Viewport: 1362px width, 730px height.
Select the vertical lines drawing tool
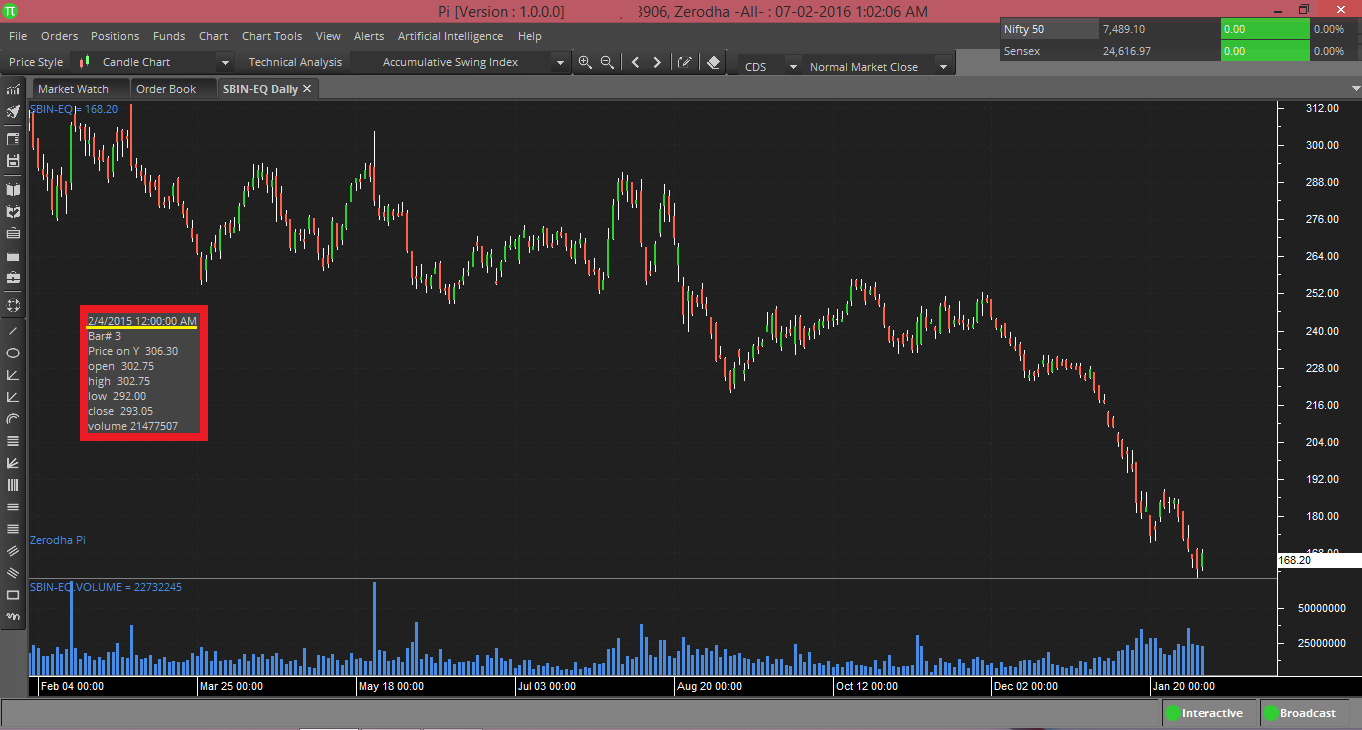pyautogui.click(x=13, y=485)
